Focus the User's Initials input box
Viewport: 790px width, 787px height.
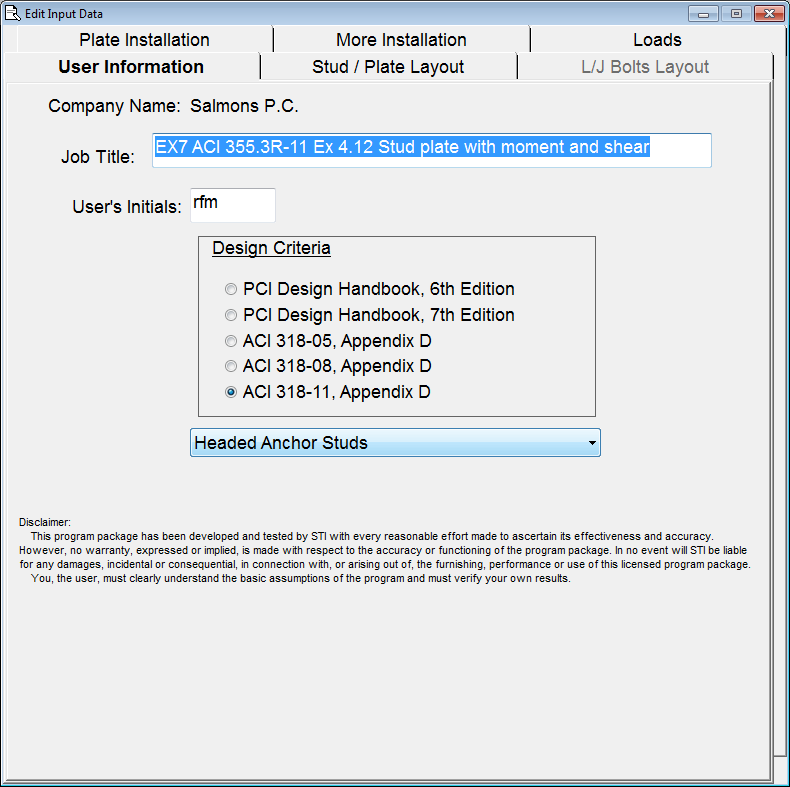coord(232,205)
